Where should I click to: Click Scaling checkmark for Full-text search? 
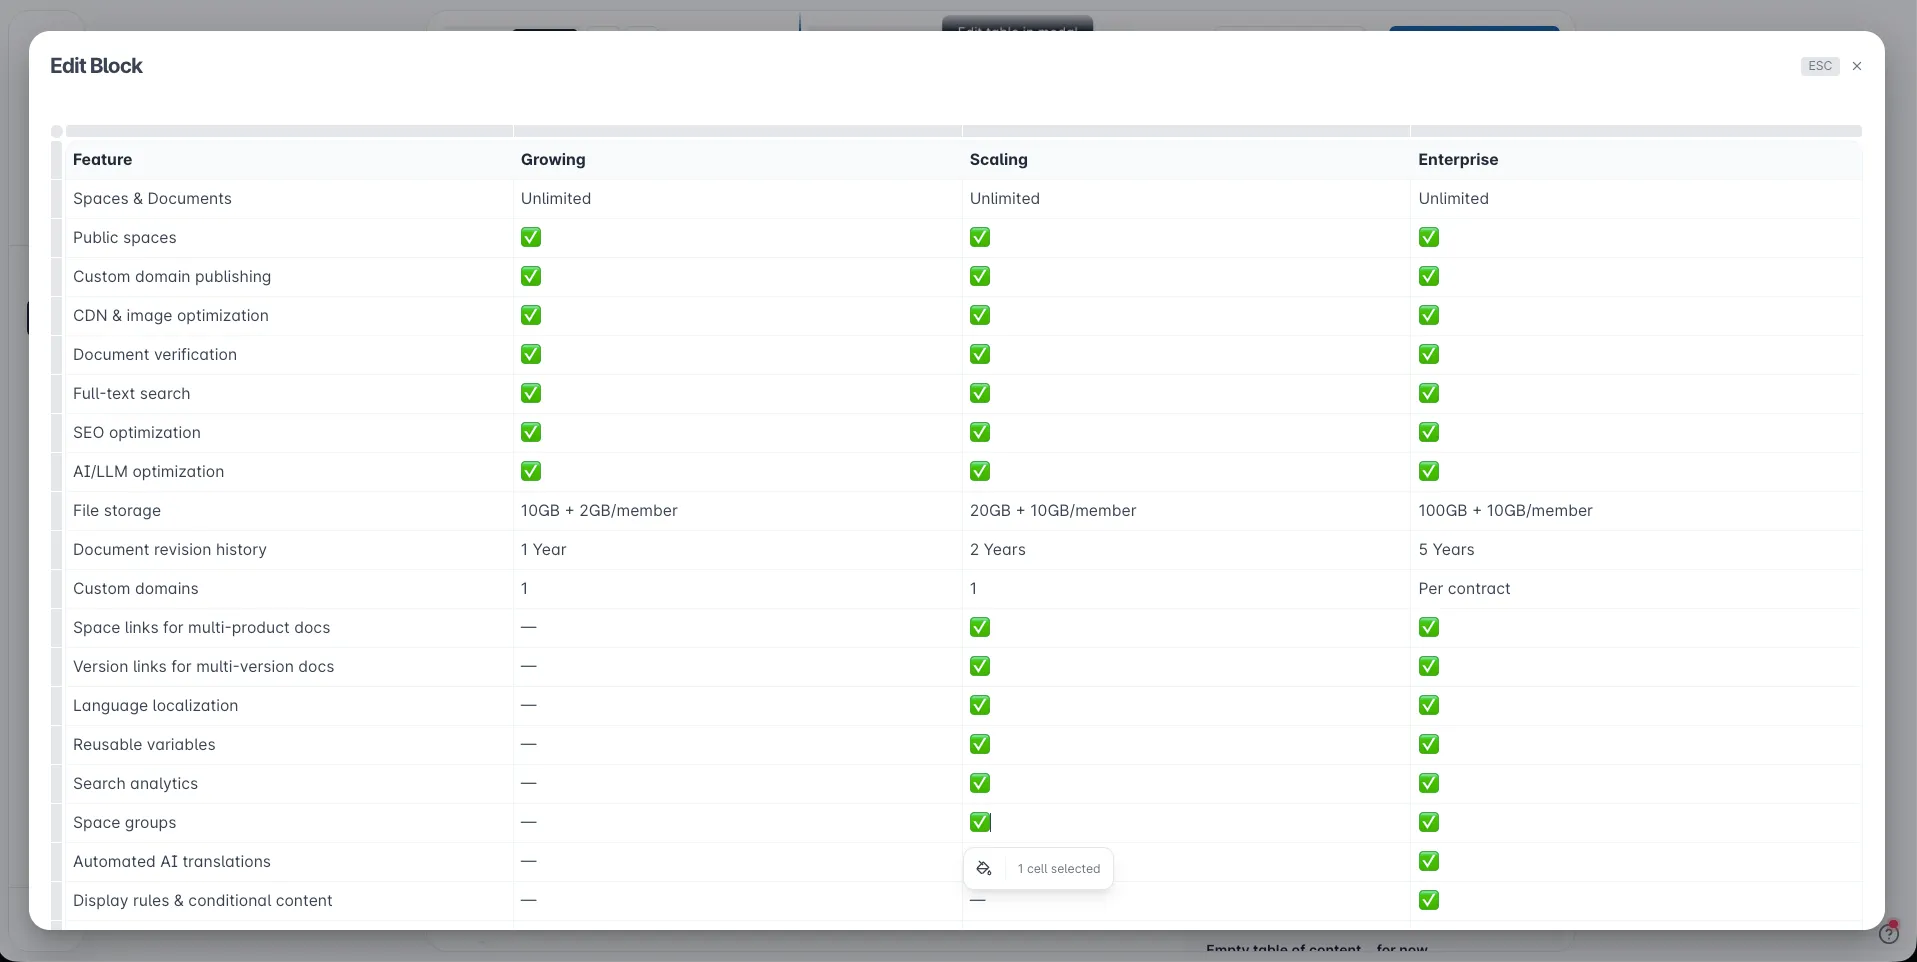click(x=980, y=393)
